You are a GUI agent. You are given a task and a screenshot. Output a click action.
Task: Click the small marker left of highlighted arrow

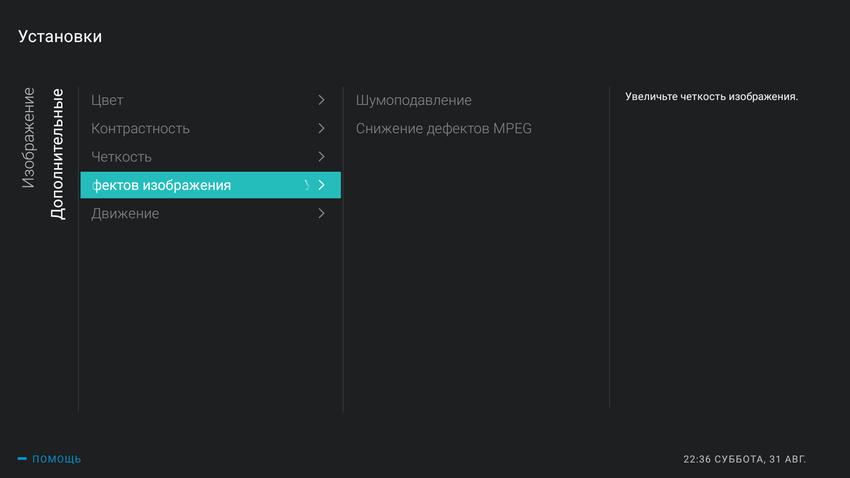tap(306, 185)
